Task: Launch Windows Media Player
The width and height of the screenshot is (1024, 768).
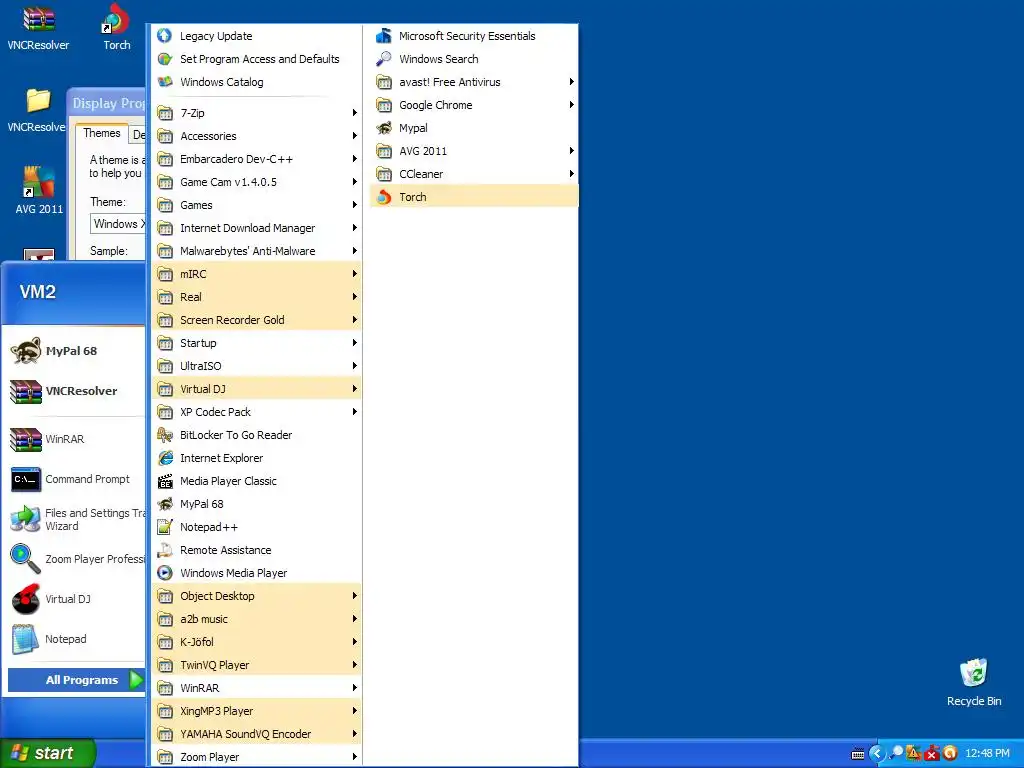Action: pyautogui.click(x=256, y=573)
